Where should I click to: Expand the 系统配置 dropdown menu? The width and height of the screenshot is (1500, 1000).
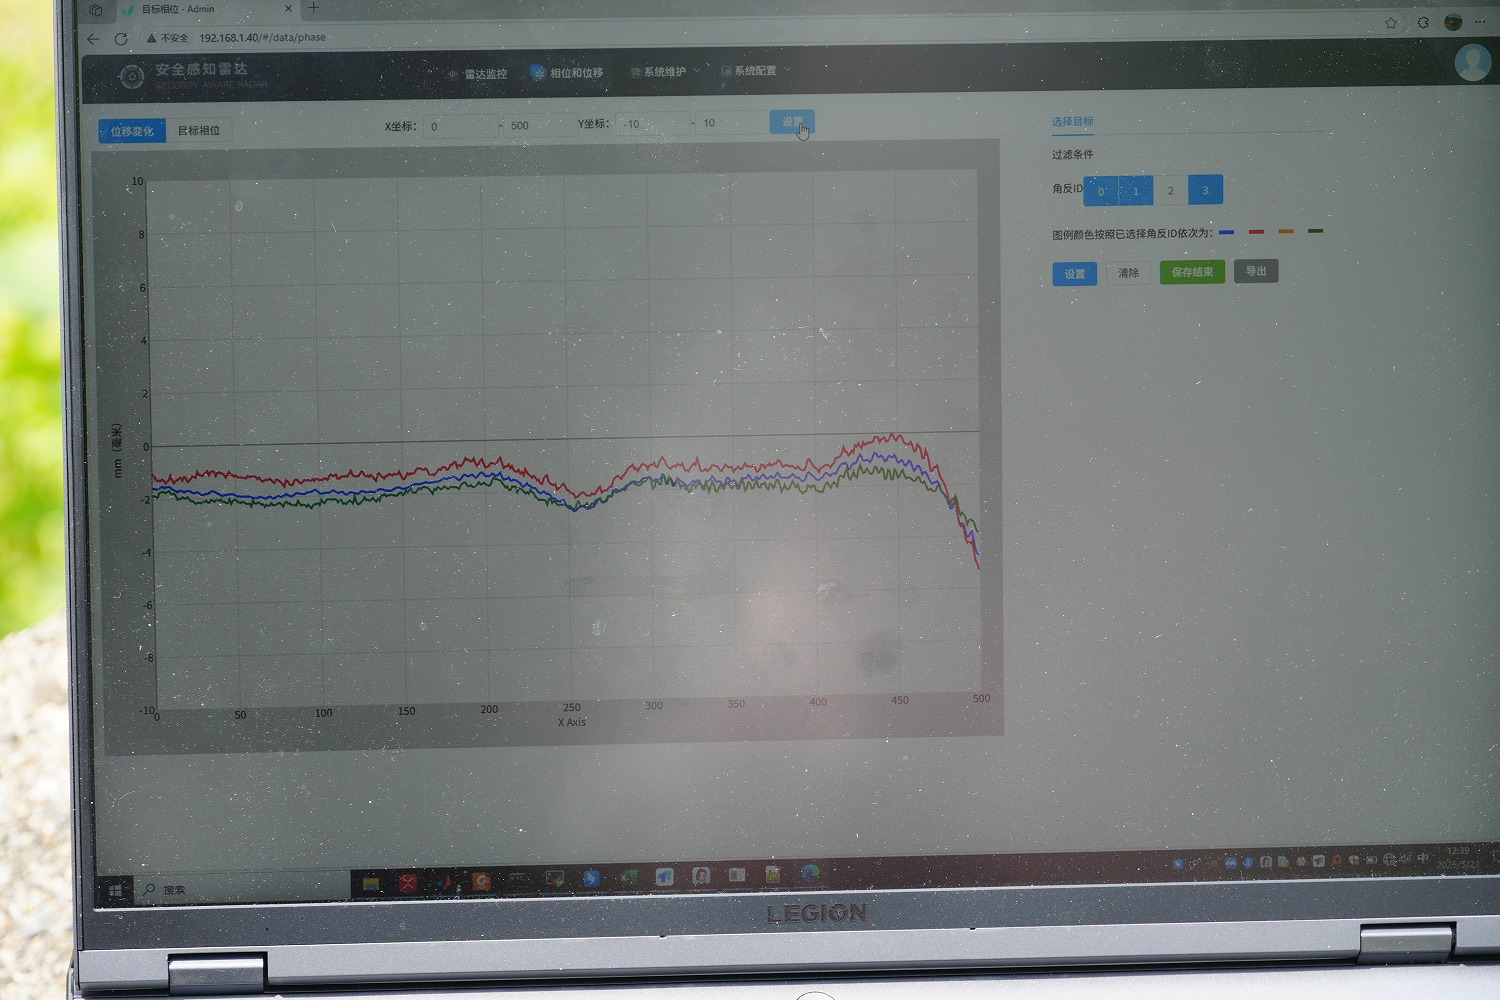(x=755, y=71)
